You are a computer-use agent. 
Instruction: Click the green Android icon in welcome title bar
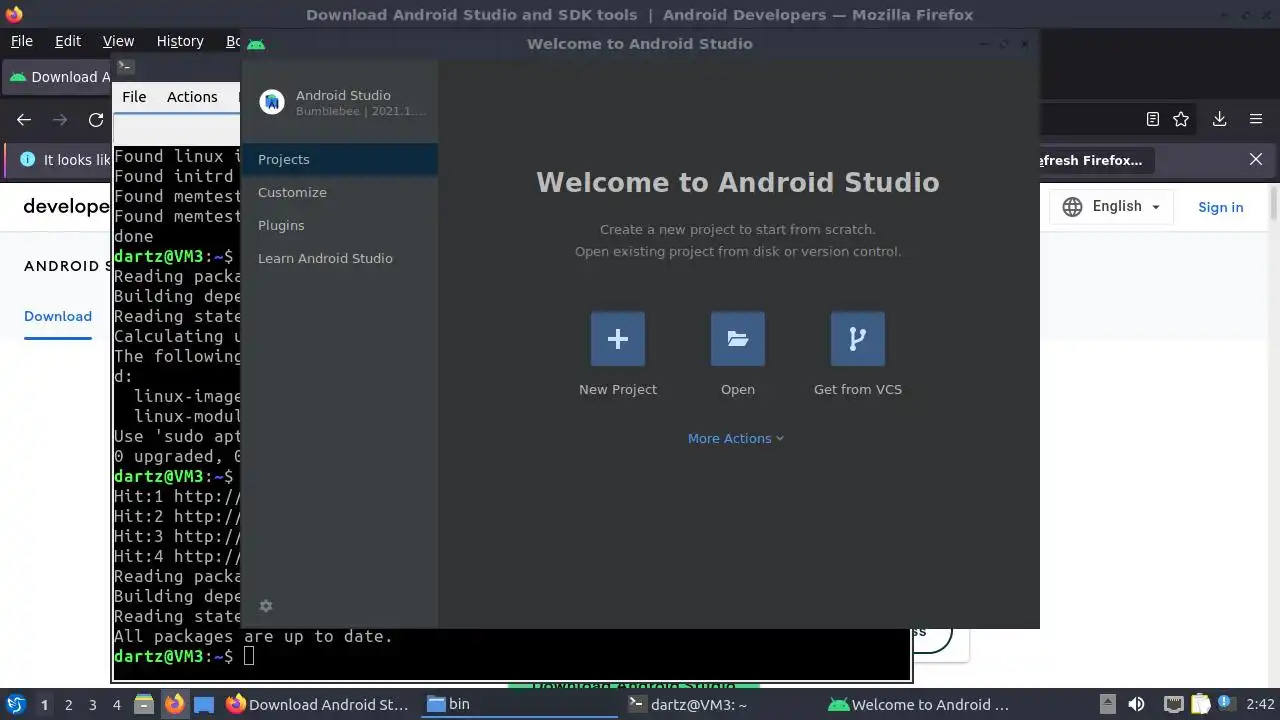(x=256, y=43)
